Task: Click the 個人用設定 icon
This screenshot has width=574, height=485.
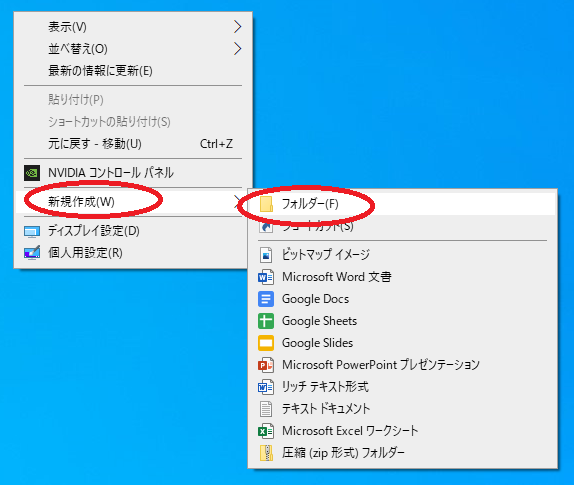Action: pos(32,253)
